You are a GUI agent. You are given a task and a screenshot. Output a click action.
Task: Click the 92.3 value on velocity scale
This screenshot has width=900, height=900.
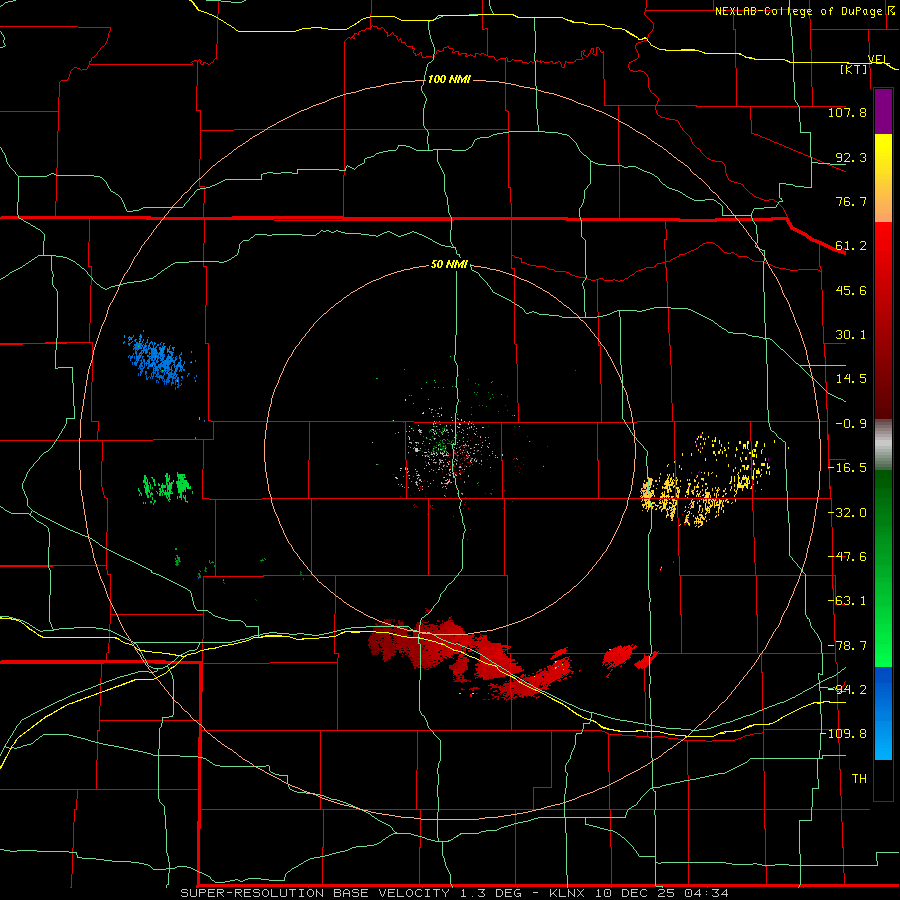[x=851, y=157]
